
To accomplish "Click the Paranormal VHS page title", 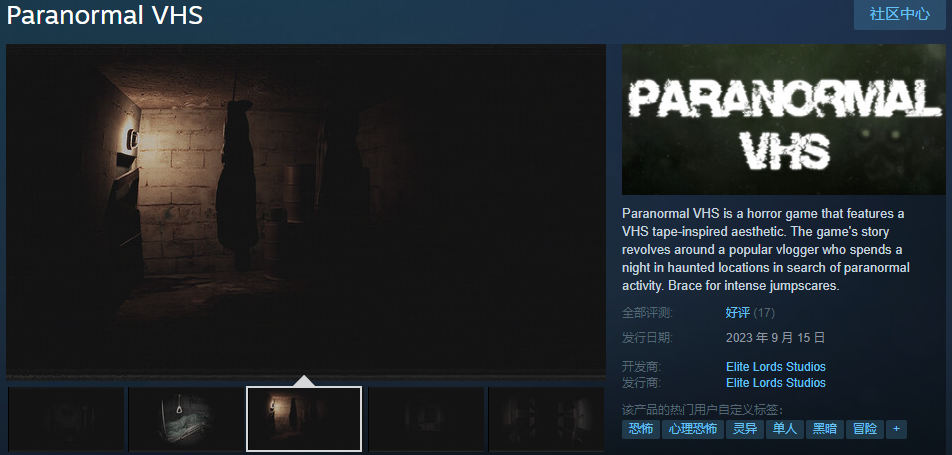I will pos(104,16).
